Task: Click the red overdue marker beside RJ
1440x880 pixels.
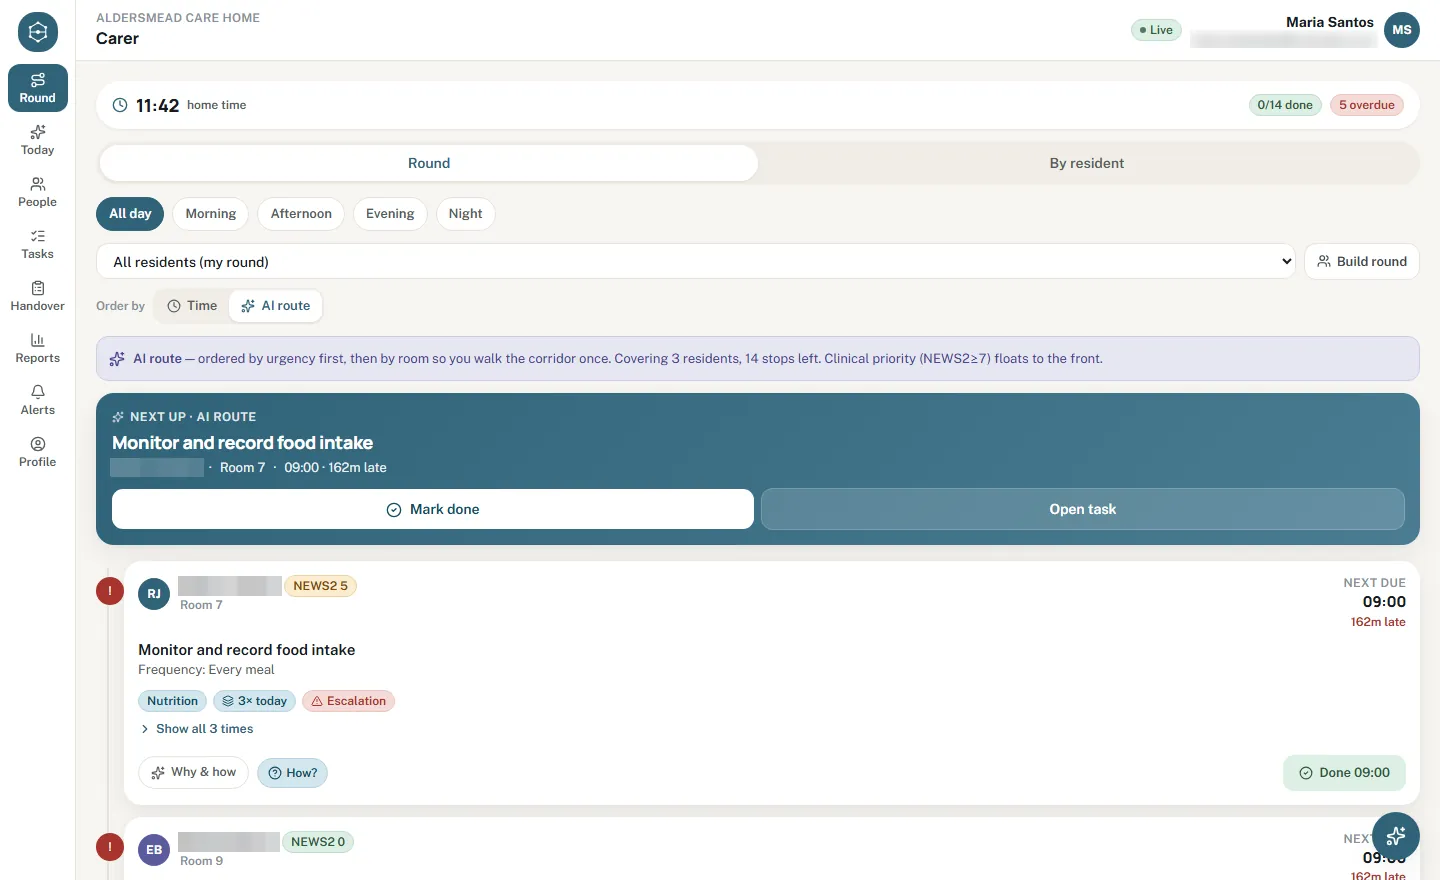Action: click(110, 591)
